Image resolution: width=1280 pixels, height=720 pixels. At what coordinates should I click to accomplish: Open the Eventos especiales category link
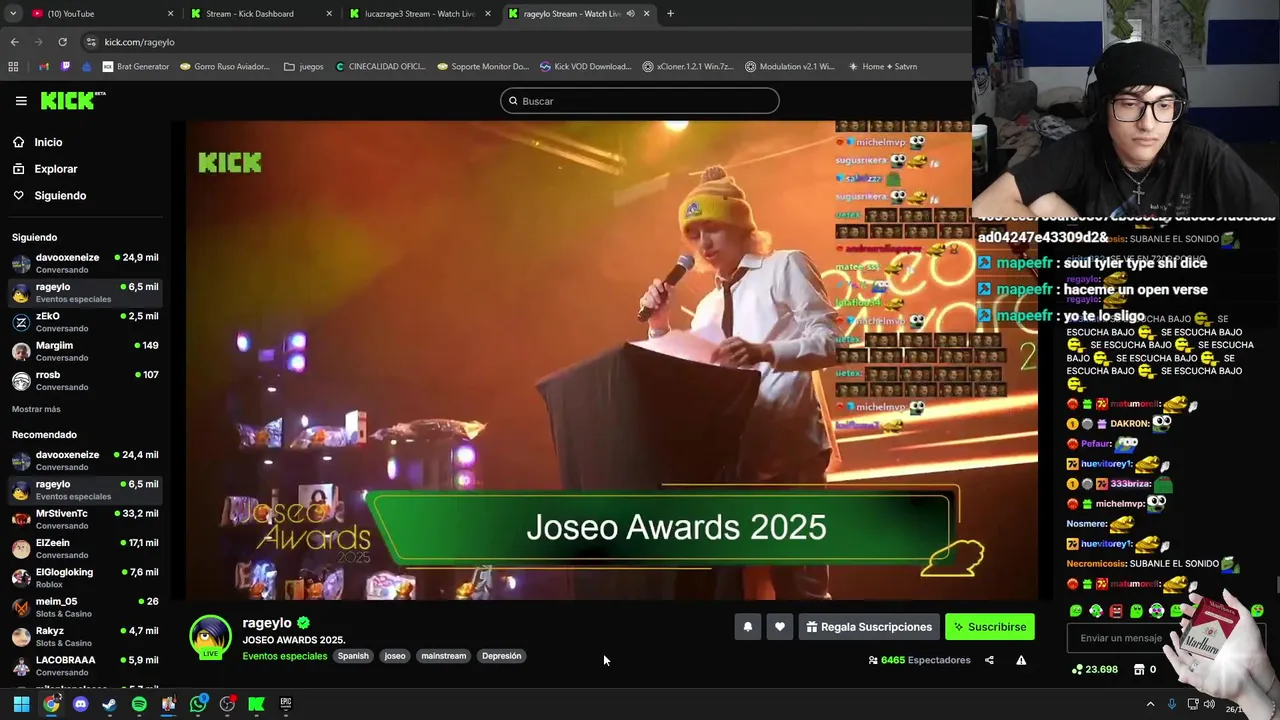pyautogui.click(x=284, y=656)
